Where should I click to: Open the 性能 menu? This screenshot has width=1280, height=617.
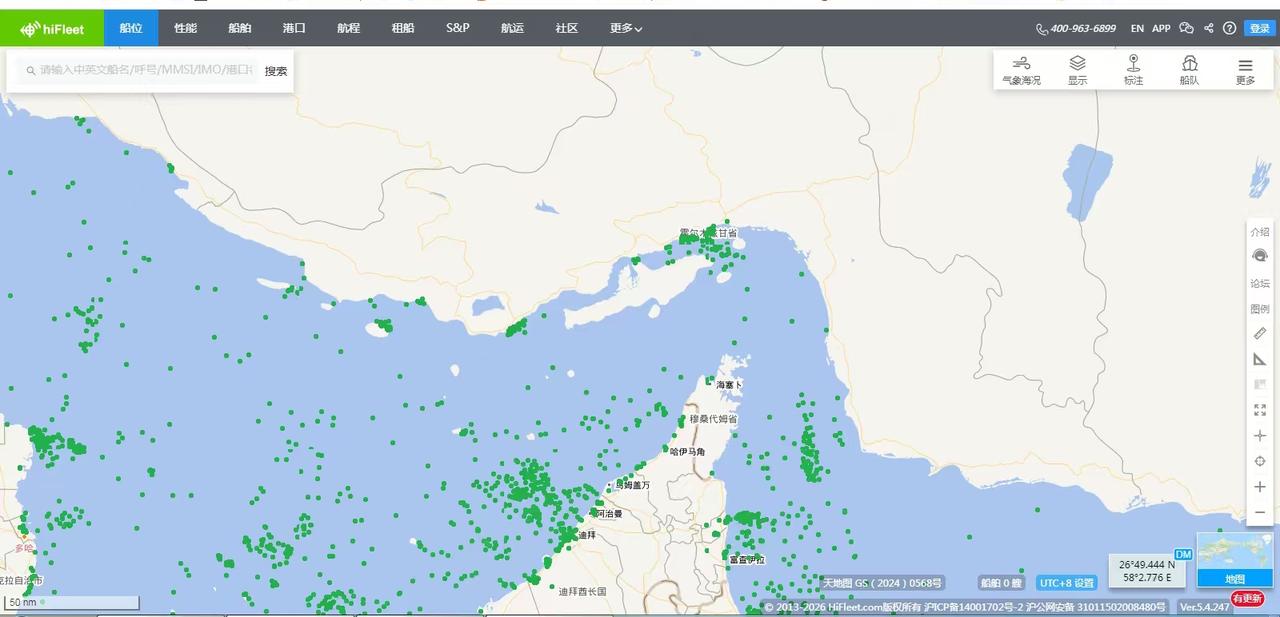click(x=185, y=28)
